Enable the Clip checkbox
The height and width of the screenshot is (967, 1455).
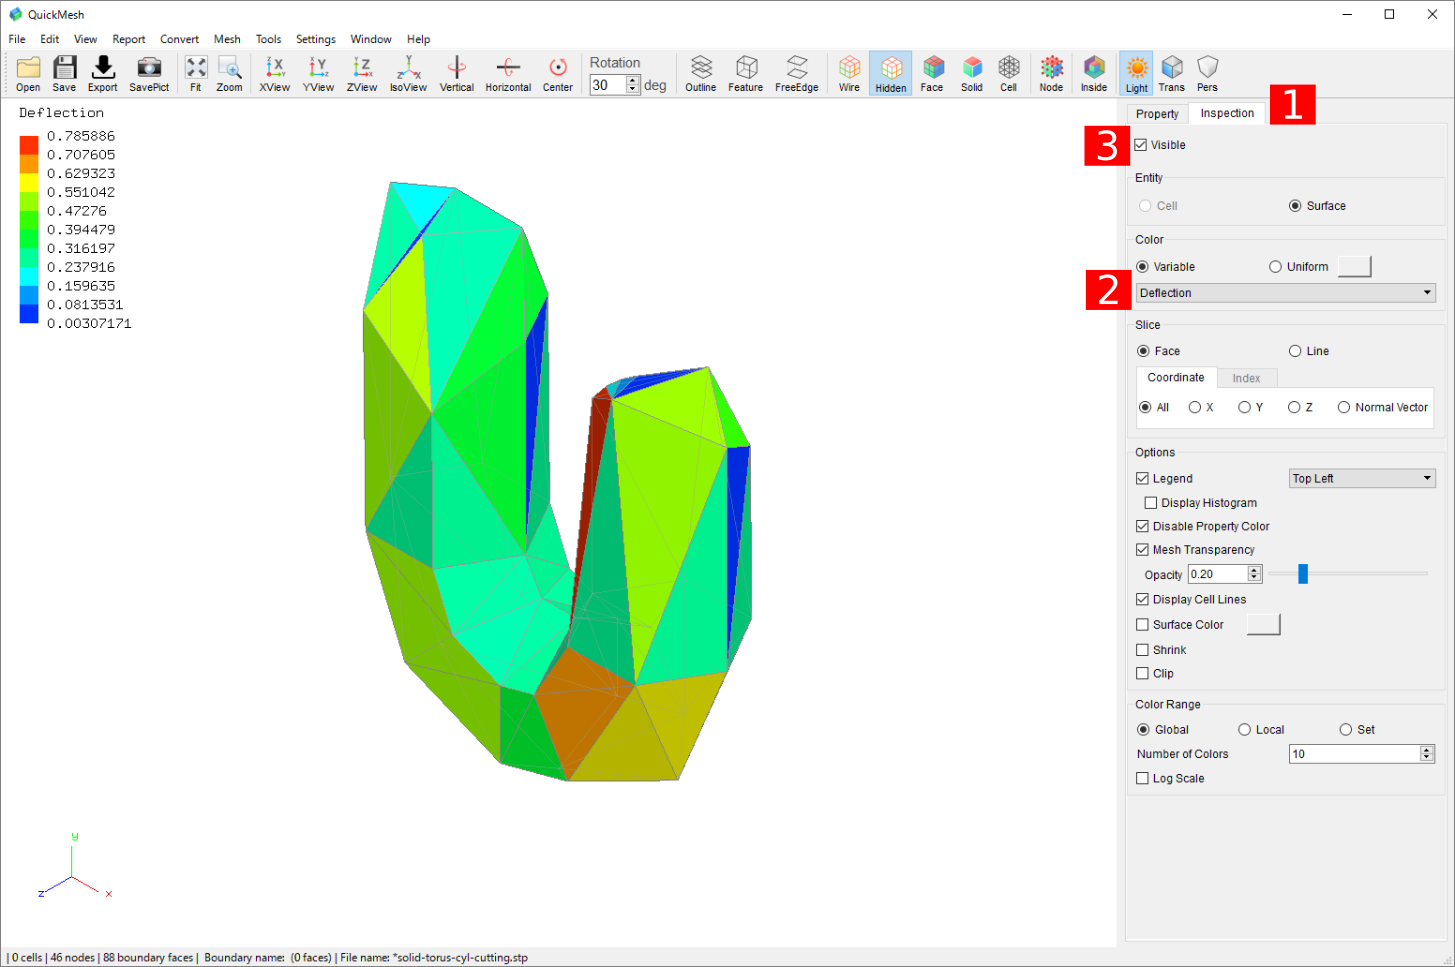coord(1142,674)
